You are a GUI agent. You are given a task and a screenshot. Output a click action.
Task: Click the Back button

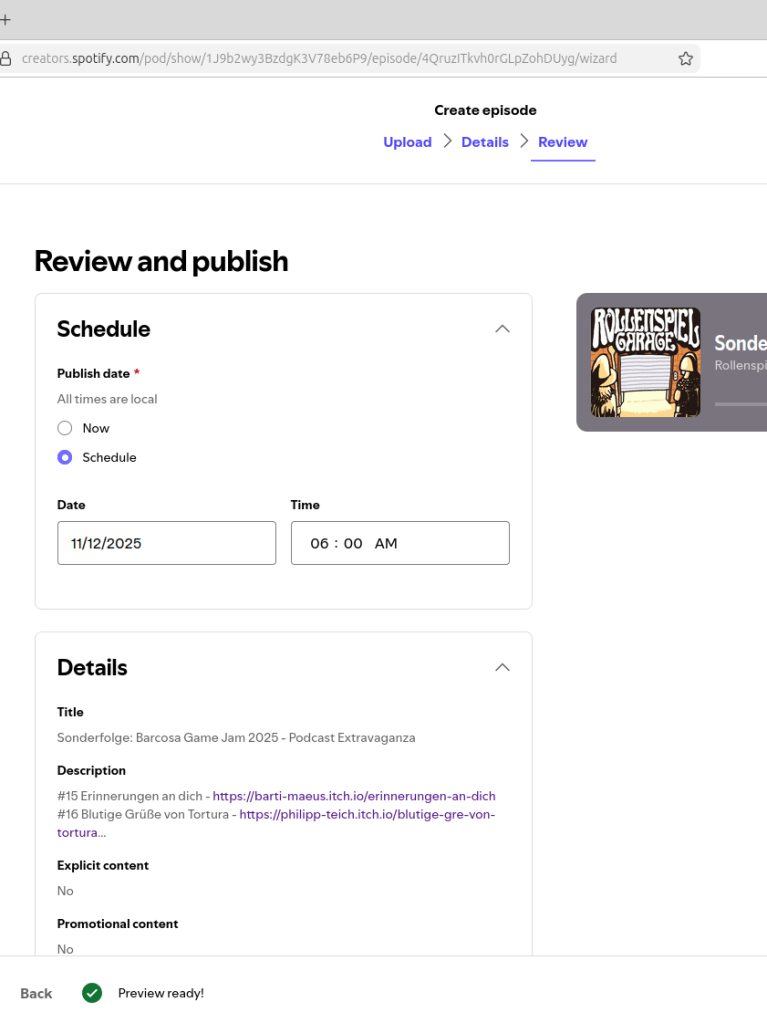(36, 993)
